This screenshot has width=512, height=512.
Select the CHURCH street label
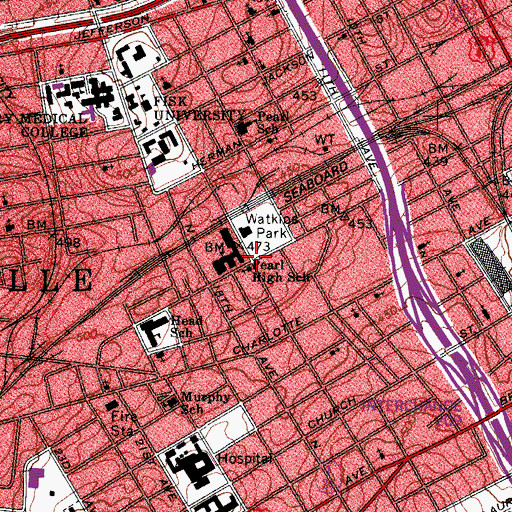(332, 412)
